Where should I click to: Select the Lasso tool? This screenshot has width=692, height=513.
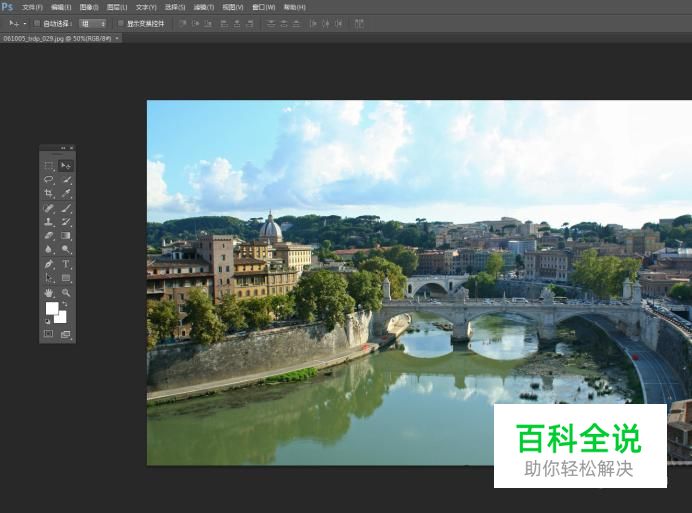49,180
